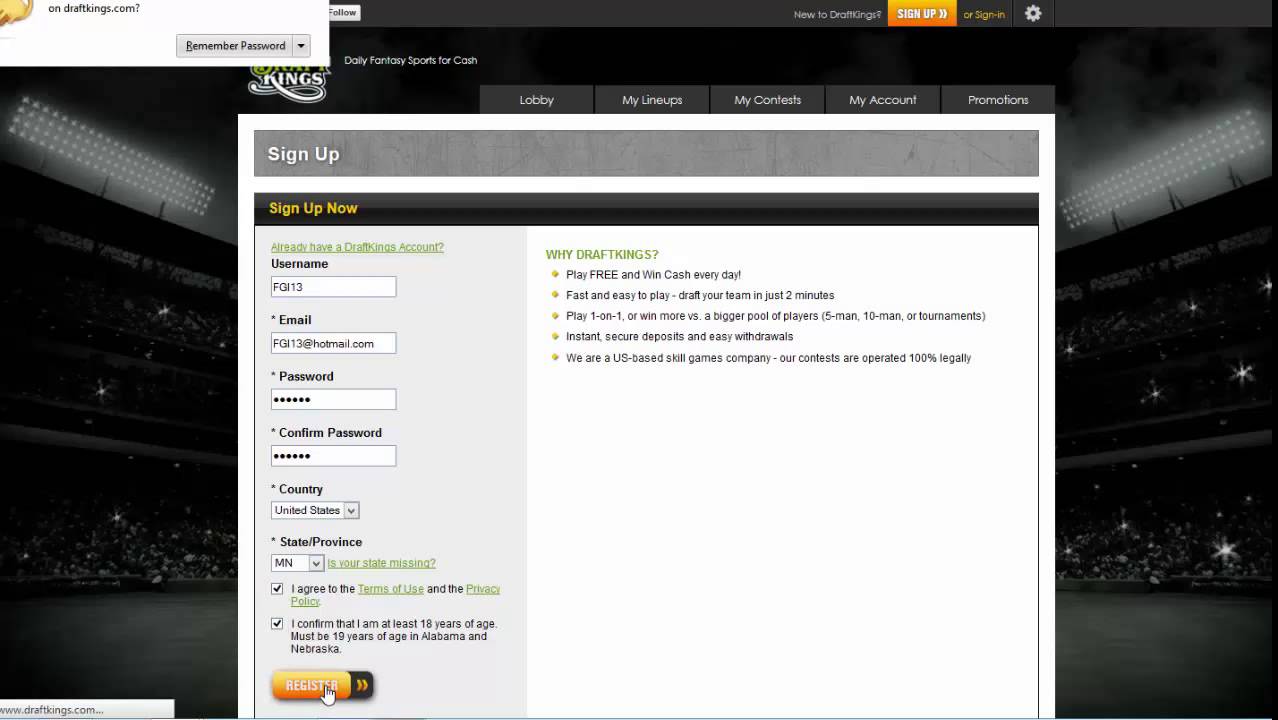Open the Lobby tab
The image size is (1278, 720).
(537, 100)
